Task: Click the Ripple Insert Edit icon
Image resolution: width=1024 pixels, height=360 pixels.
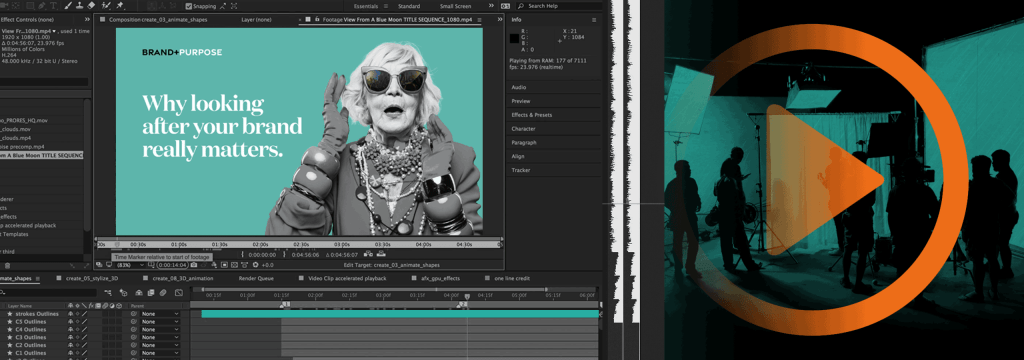Action: [368, 253]
